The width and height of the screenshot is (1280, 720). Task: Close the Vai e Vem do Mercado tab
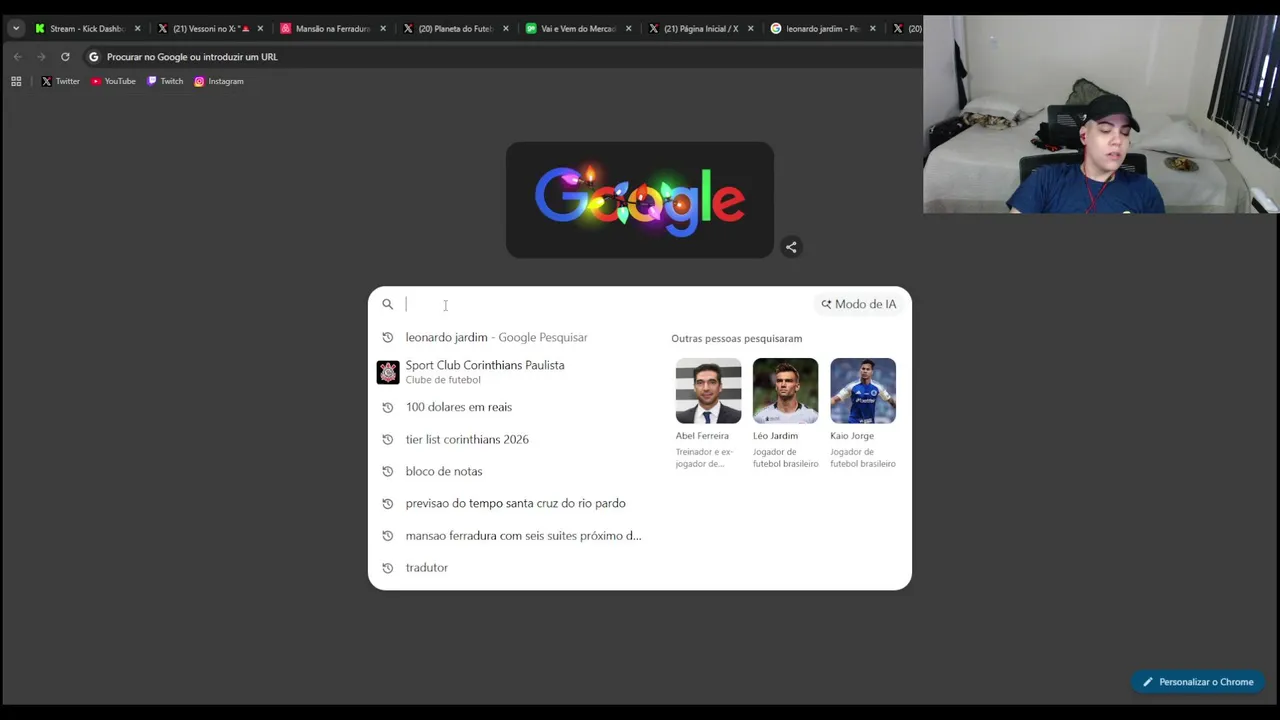pyautogui.click(x=628, y=28)
